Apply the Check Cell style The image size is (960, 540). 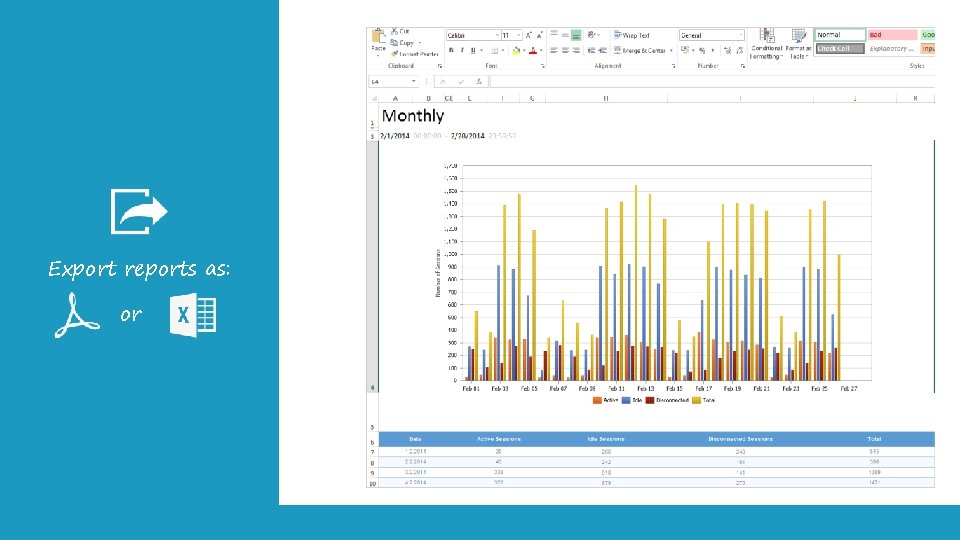click(840, 48)
